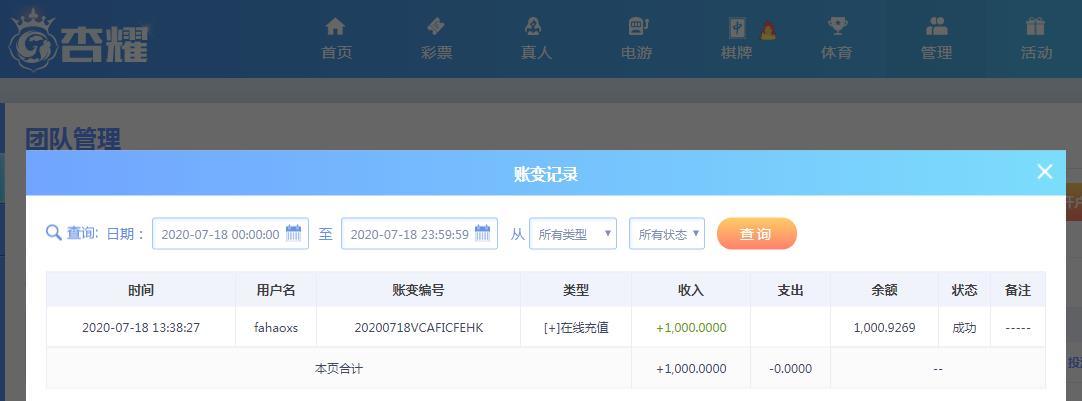This screenshot has height=401, width=1082.
Task: Click the 时间 column header
Action: tap(141, 291)
